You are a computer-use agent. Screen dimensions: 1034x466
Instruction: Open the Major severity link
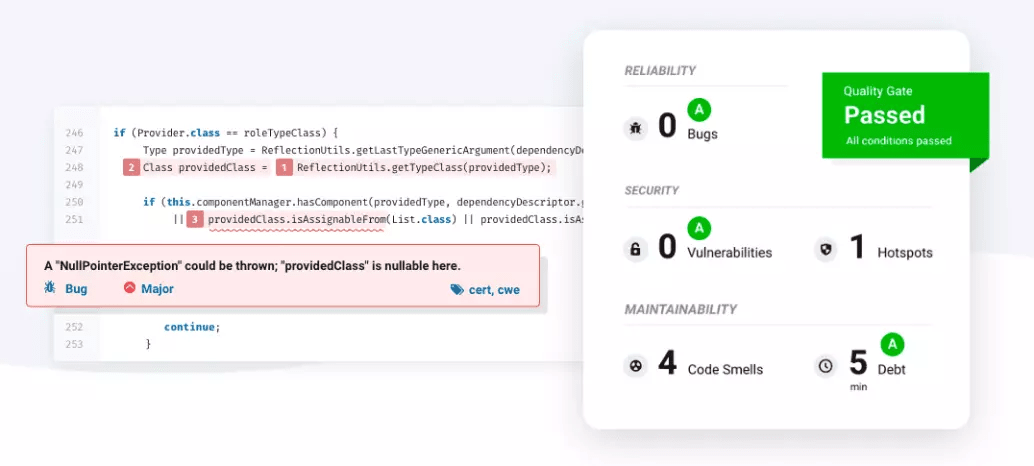[157, 289]
